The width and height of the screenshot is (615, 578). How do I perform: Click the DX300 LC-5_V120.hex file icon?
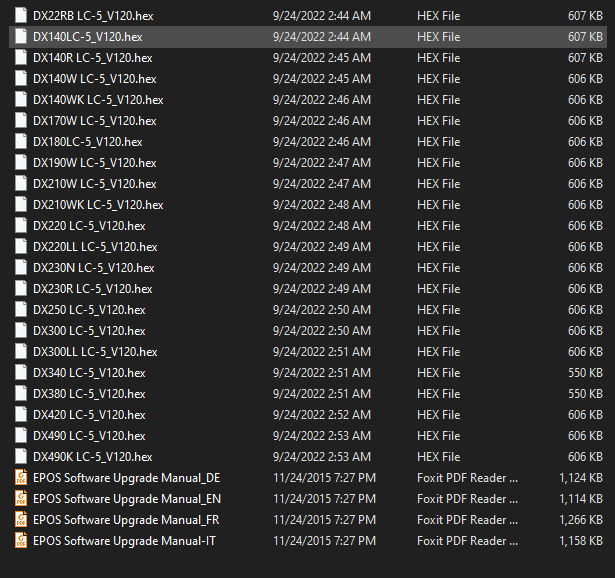click(x=20, y=331)
